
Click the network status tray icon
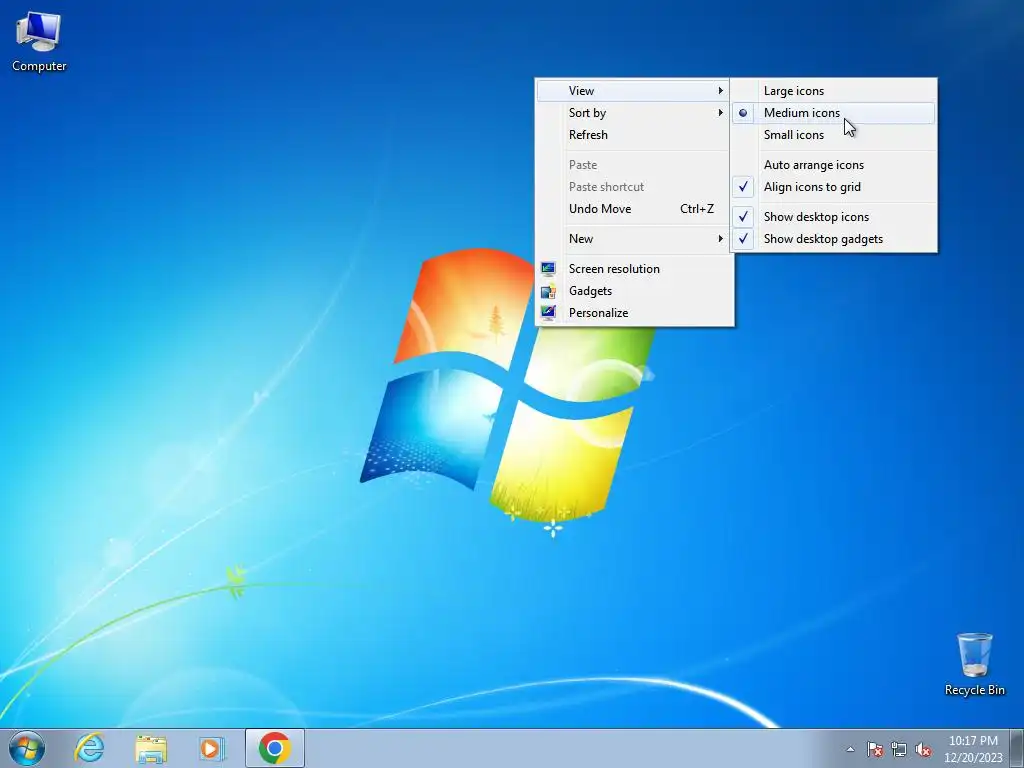coord(899,749)
